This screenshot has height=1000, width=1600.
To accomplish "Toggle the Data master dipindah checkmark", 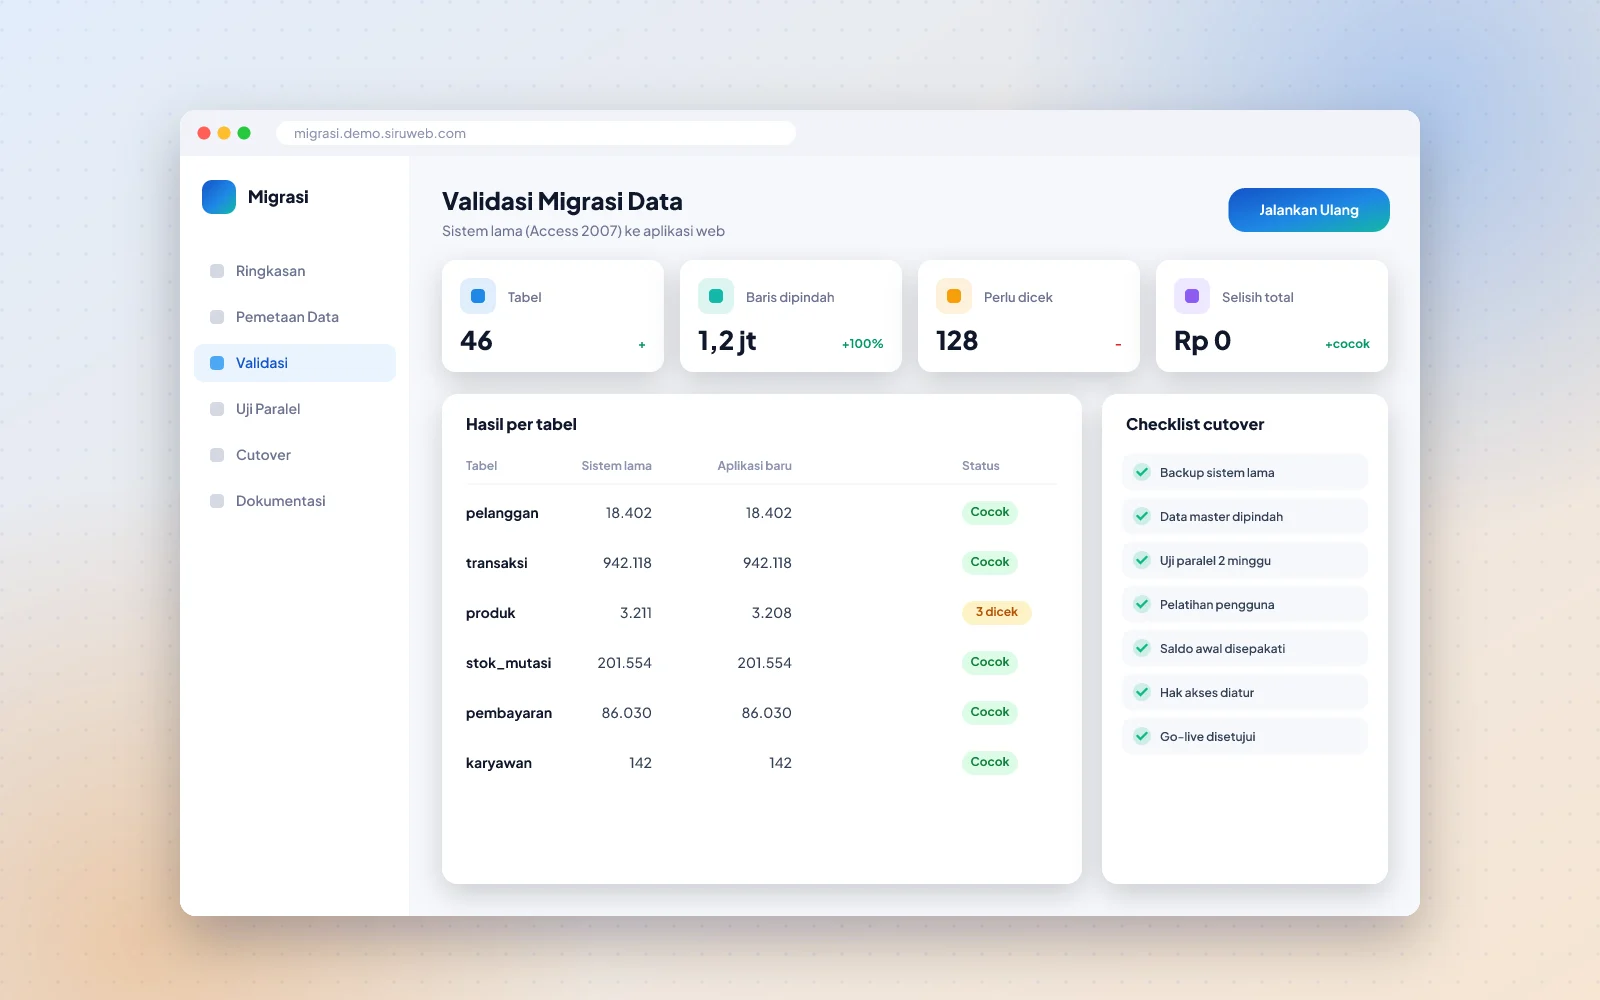I will tap(1142, 516).
